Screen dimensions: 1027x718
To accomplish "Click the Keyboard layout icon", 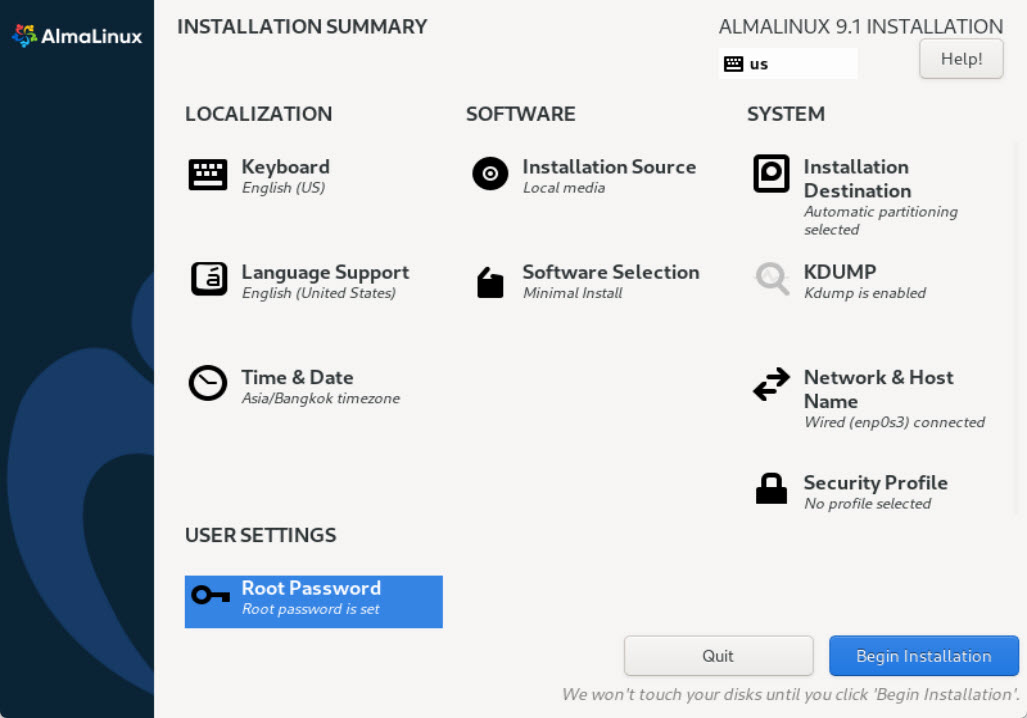I will (208, 175).
